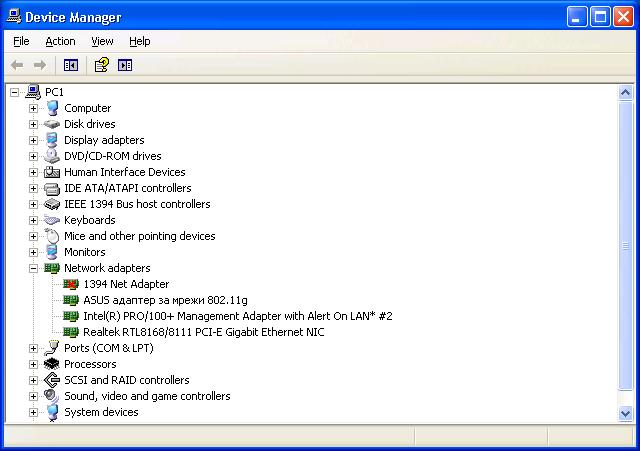Viewport: 640px width, 451px height.
Task: Select the PC1 label
Action: (54, 92)
